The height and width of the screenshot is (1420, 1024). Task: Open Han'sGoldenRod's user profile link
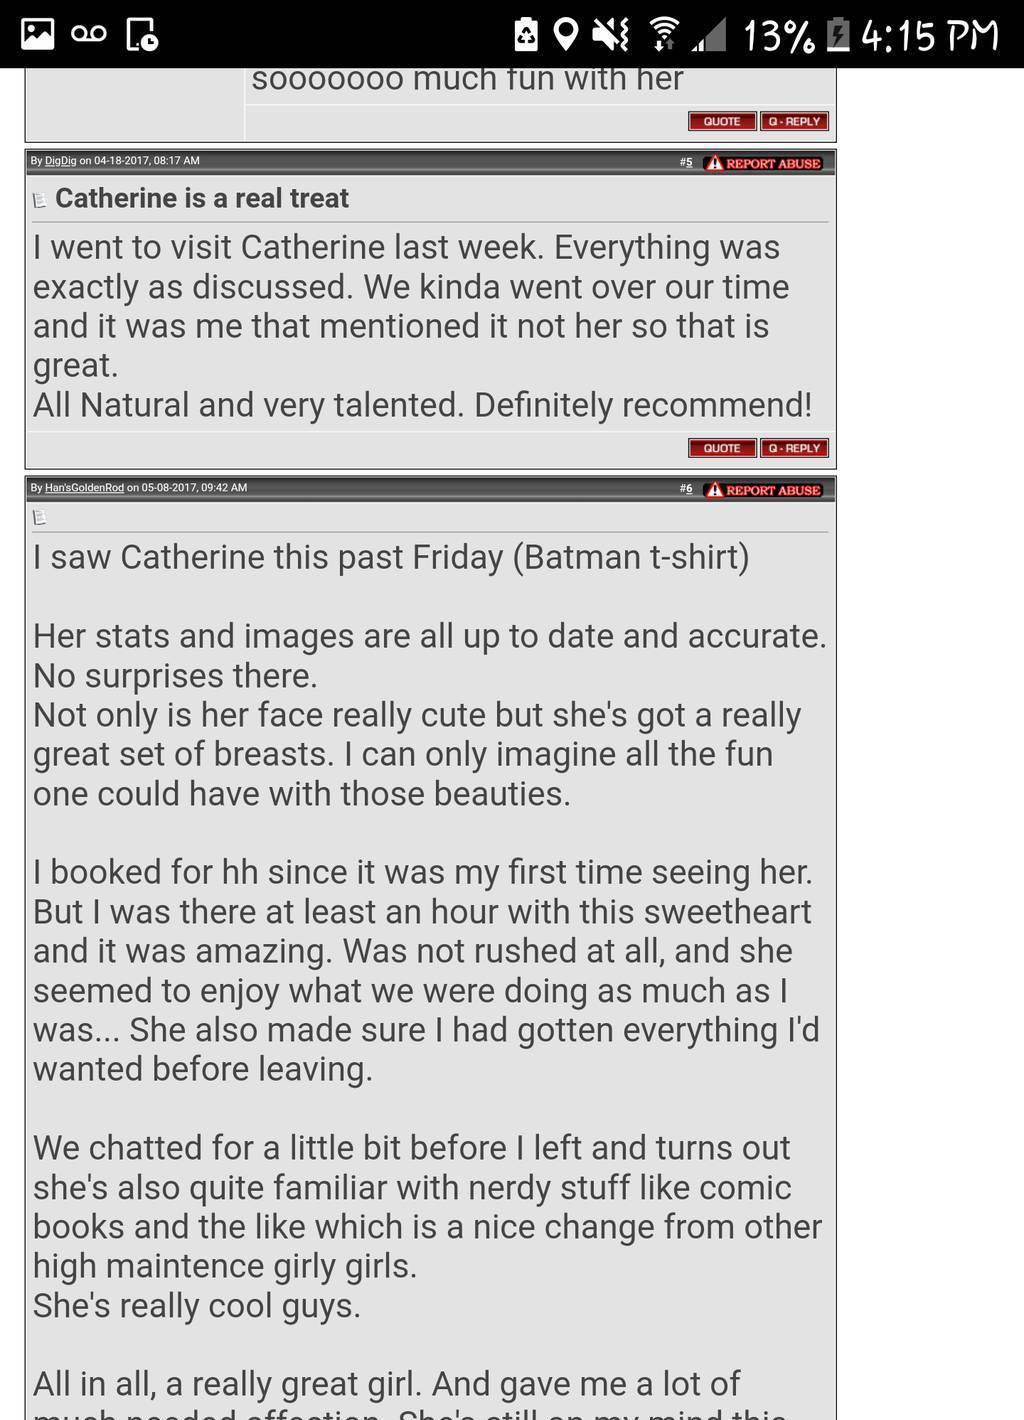pyautogui.click(x=84, y=488)
